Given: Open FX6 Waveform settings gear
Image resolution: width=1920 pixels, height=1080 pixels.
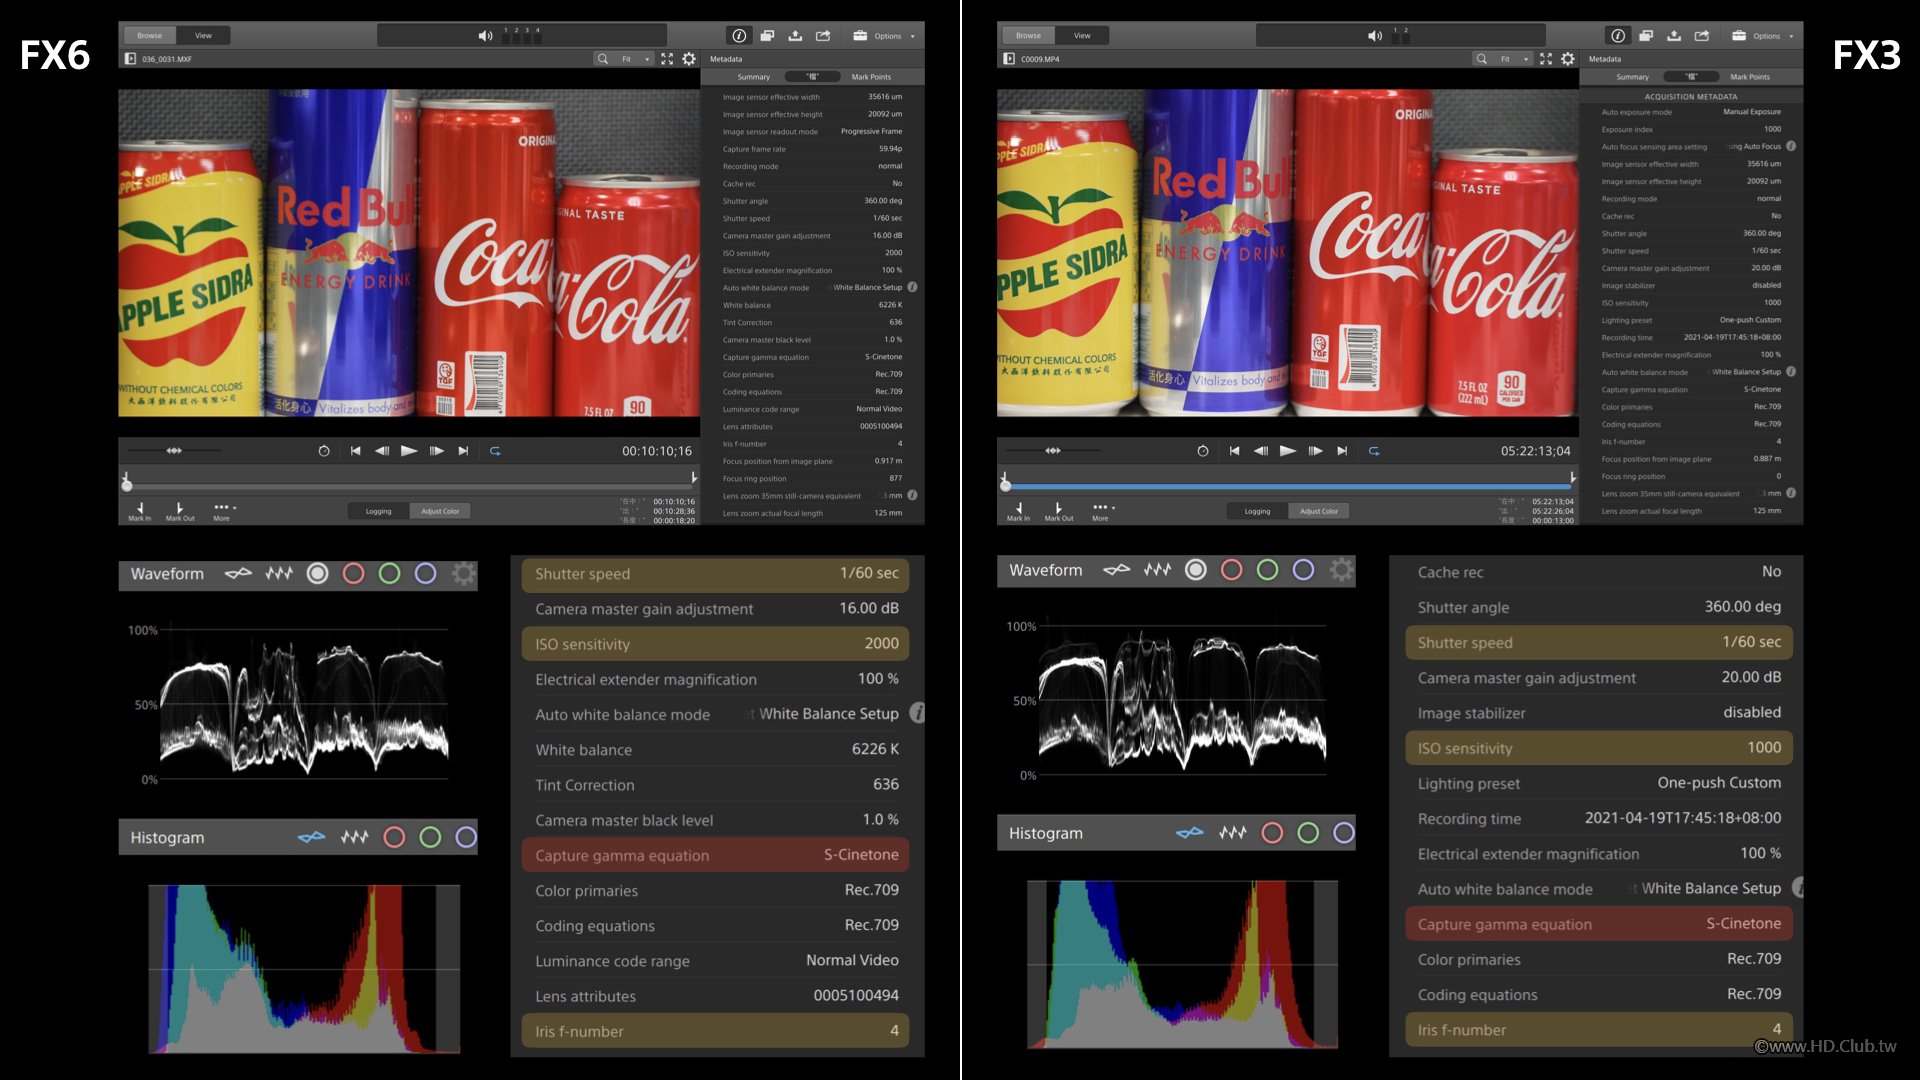Looking at the screenshot, I should click(463, 573).
